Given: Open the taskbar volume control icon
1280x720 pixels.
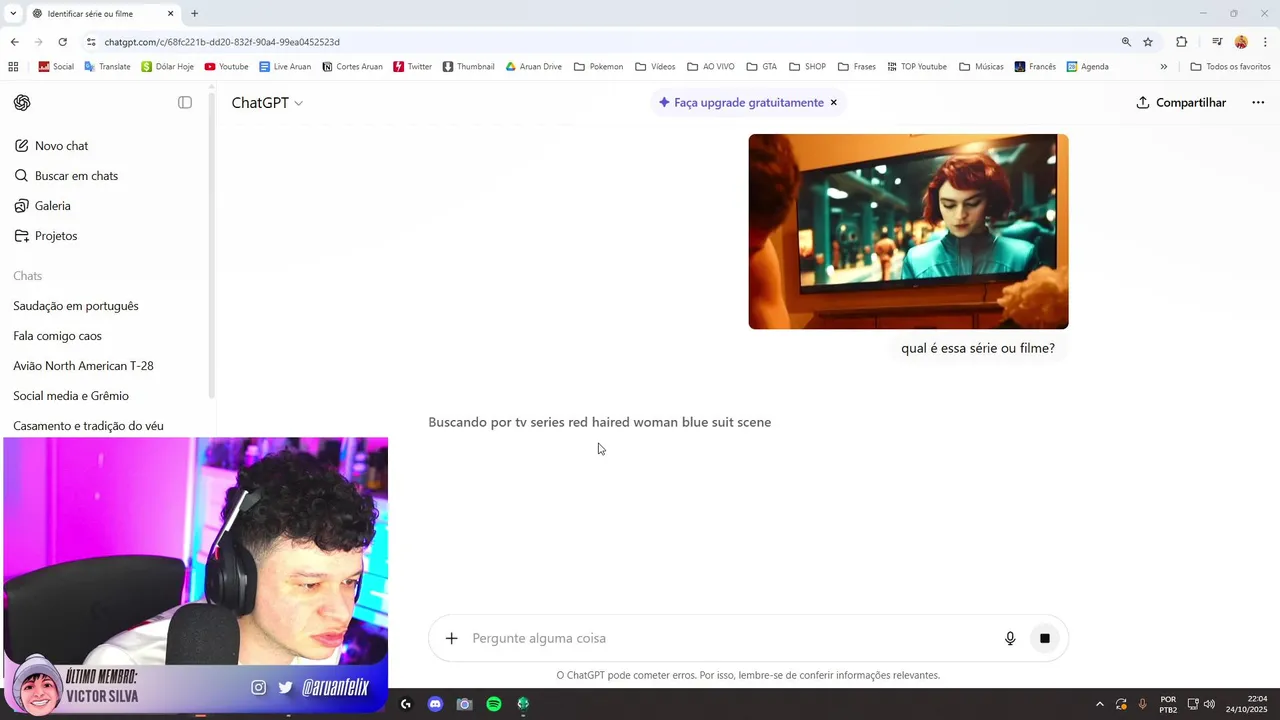Looking at the screenshot, I should point(1209,704).
